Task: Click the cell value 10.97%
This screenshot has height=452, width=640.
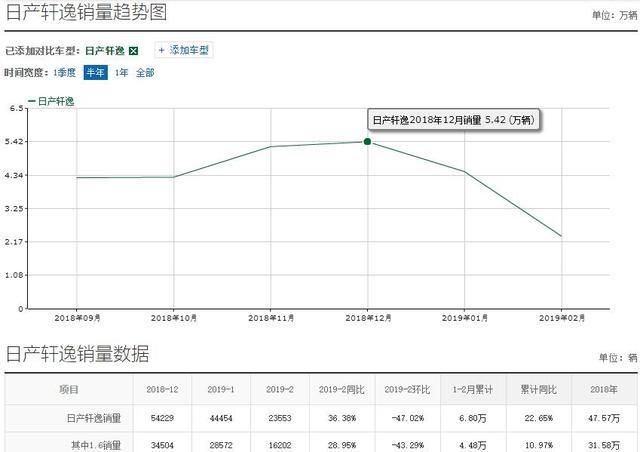Action: [538, 445]
